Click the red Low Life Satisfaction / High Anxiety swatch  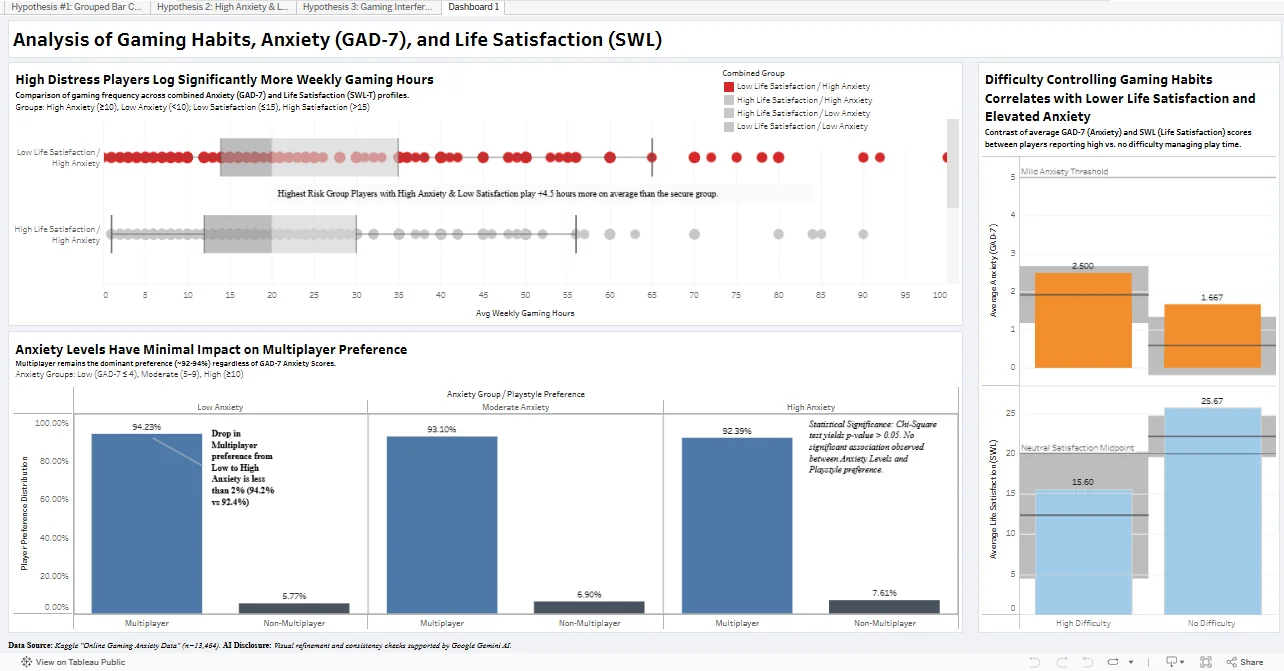pos(728,87)
